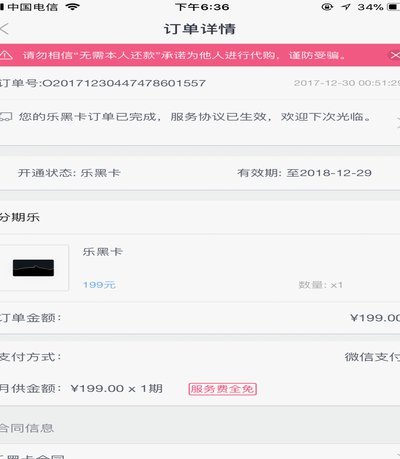Tap the 订单详情 page title

point(200,29)
